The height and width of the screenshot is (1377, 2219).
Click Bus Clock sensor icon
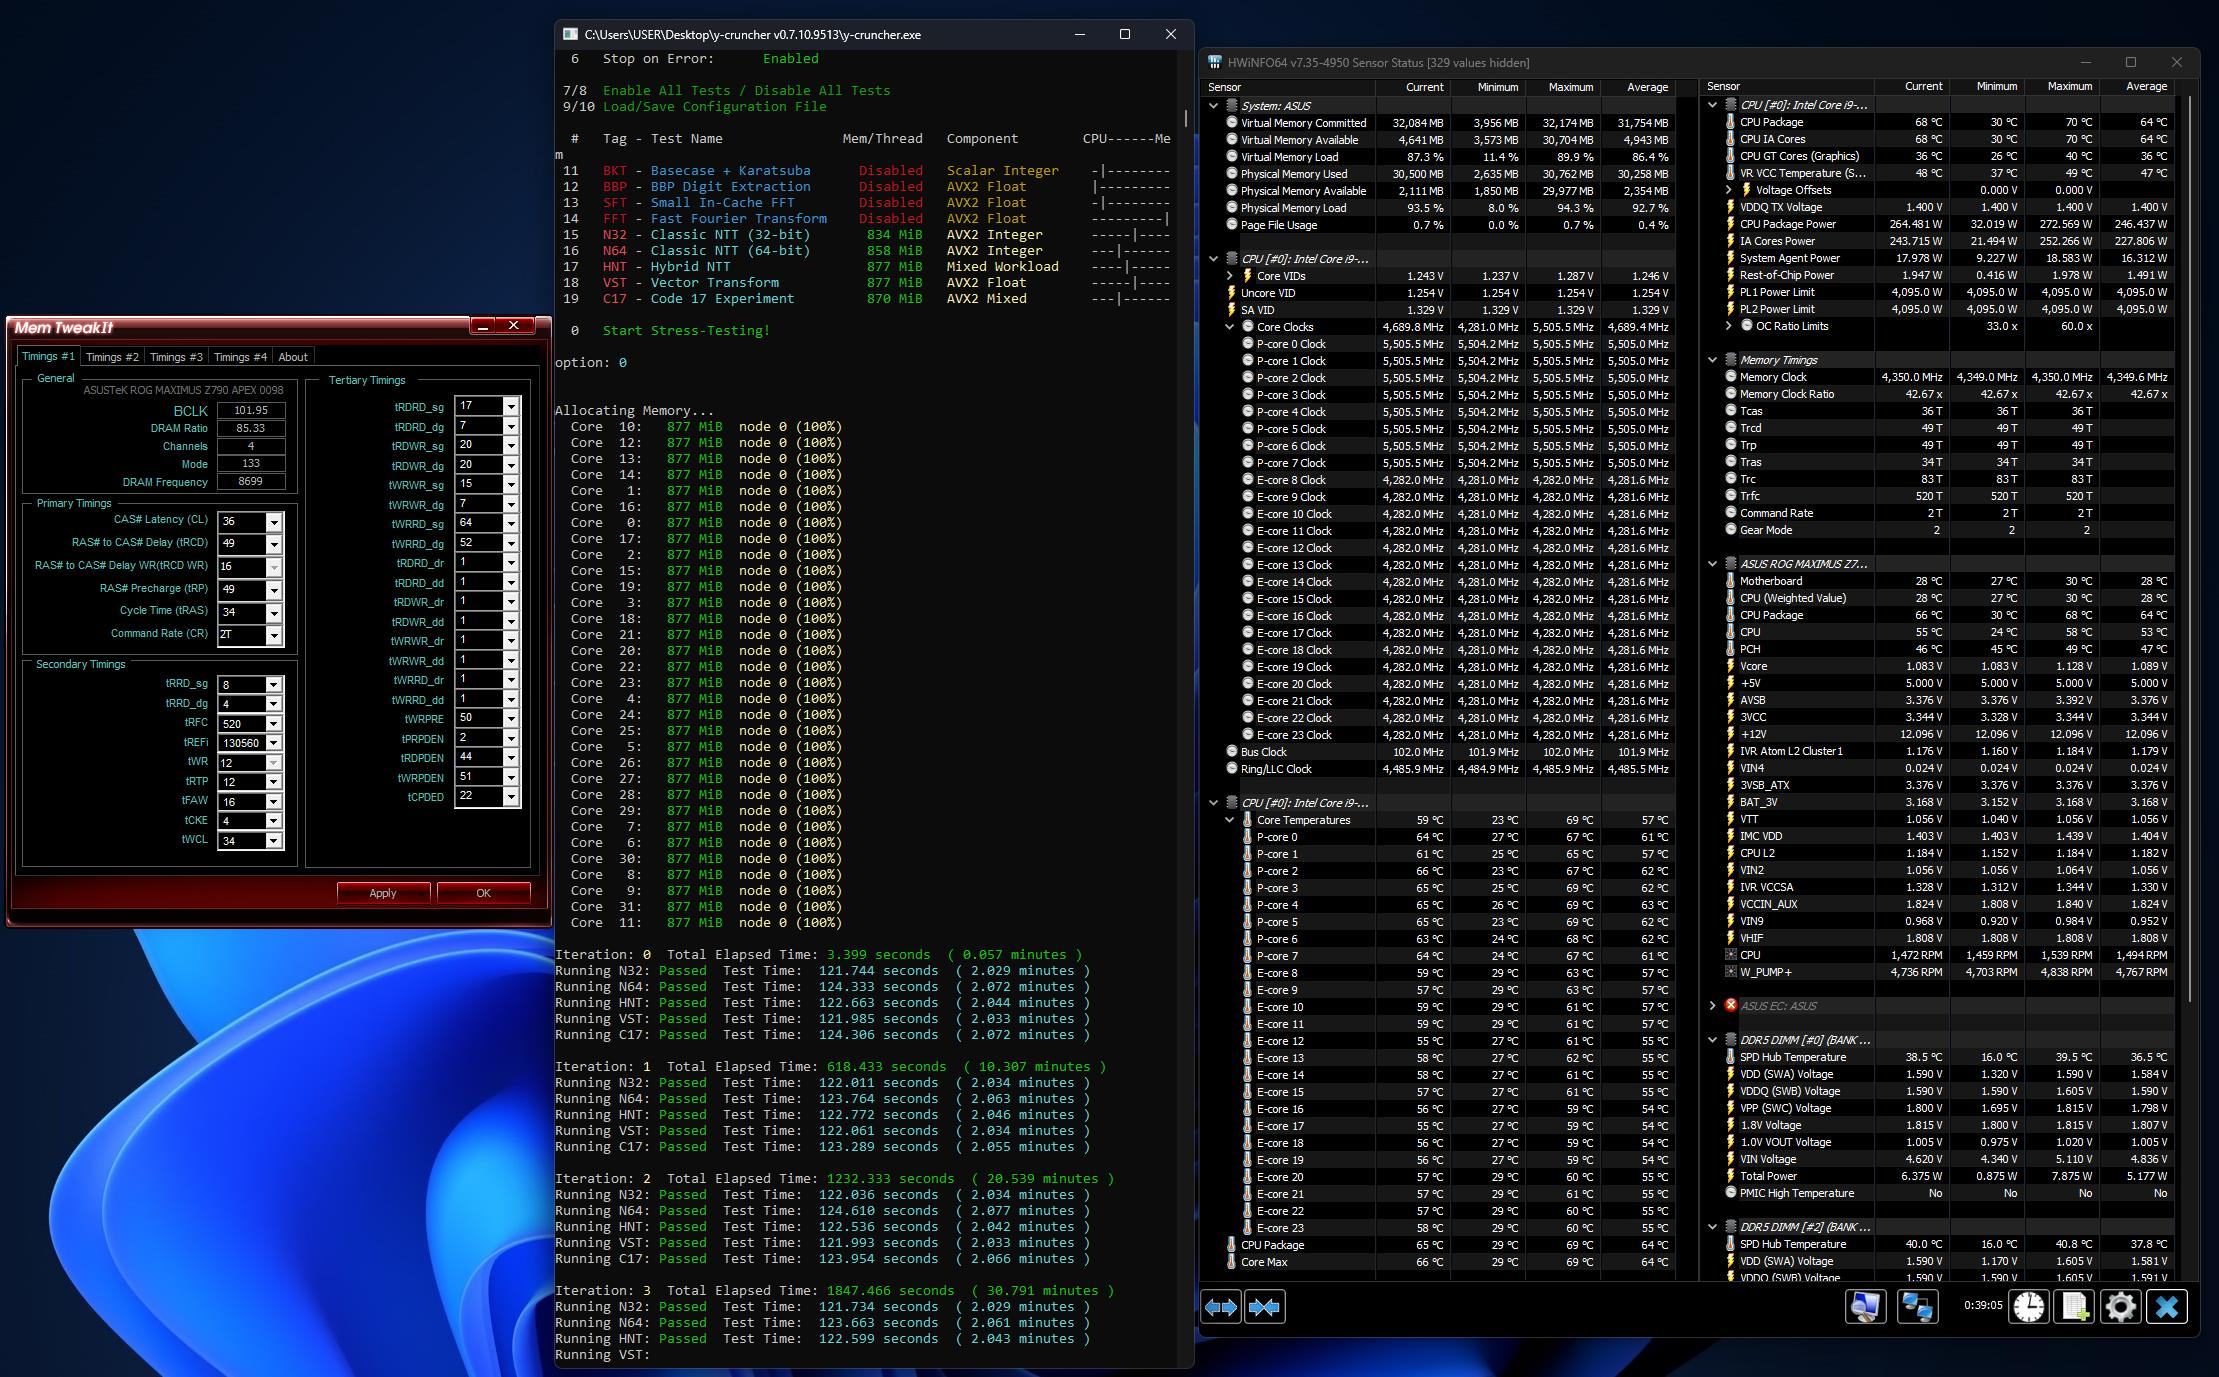point(1232,752)
